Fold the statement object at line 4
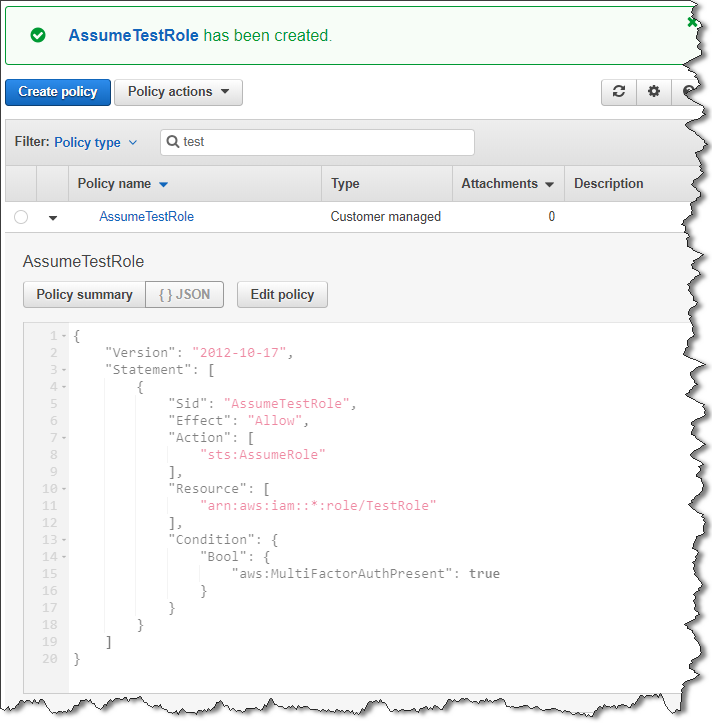The height and width of the screenshot is (725, 712). click(x=64, y=387)
